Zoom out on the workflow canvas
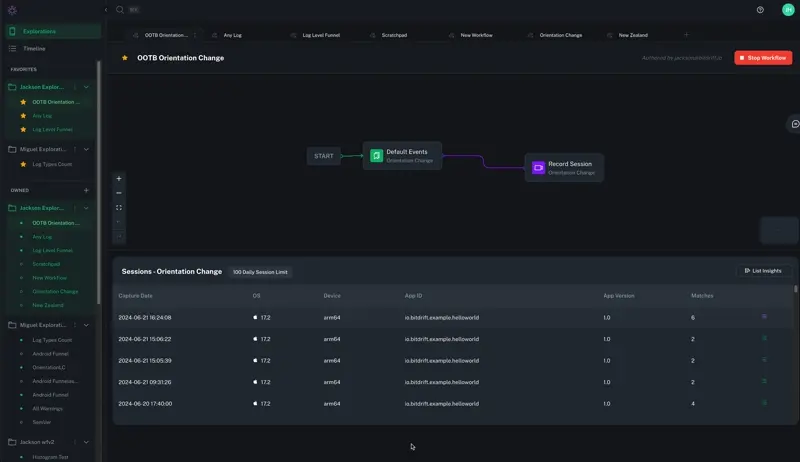800x462 pixels. (119, 193)
